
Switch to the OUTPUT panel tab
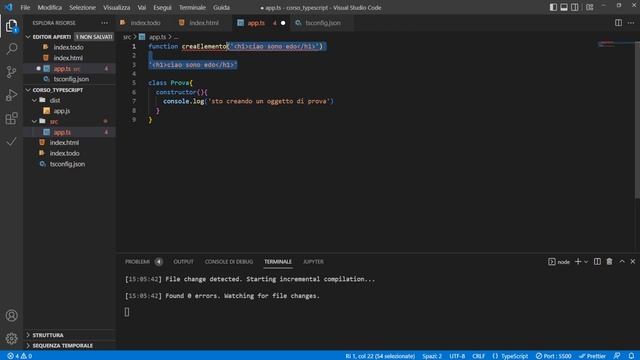184,262
